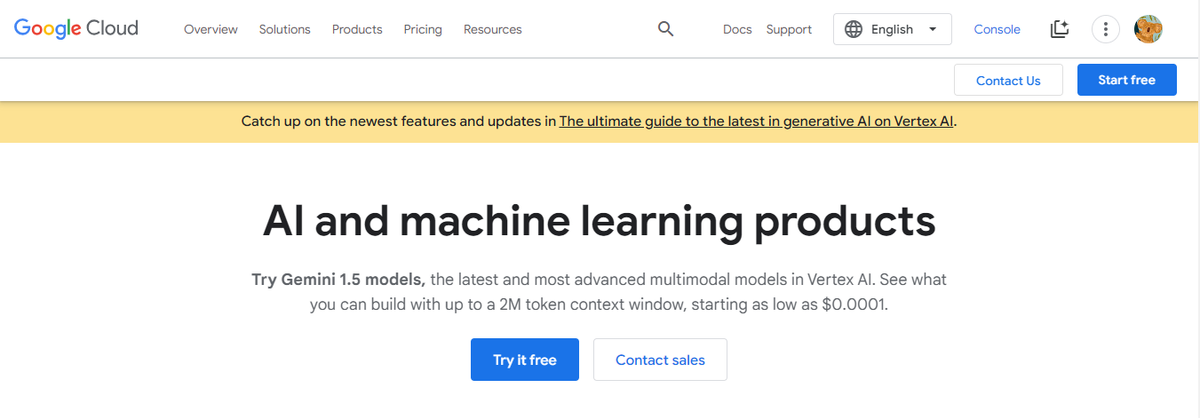Screen dimensions: 1200x418
Task: Select the Pricing menu item
Action: 423,29
